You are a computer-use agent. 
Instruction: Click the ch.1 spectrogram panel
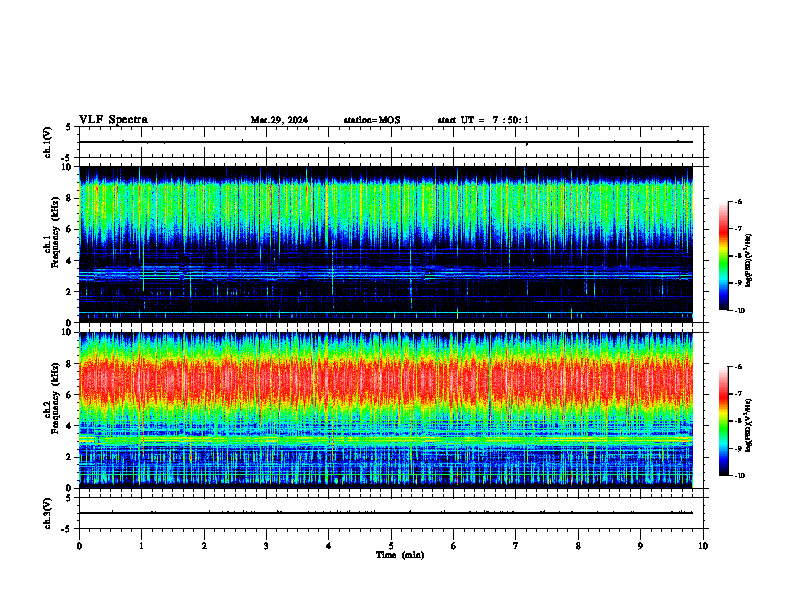pyautogui.click(x=386, y=244)
